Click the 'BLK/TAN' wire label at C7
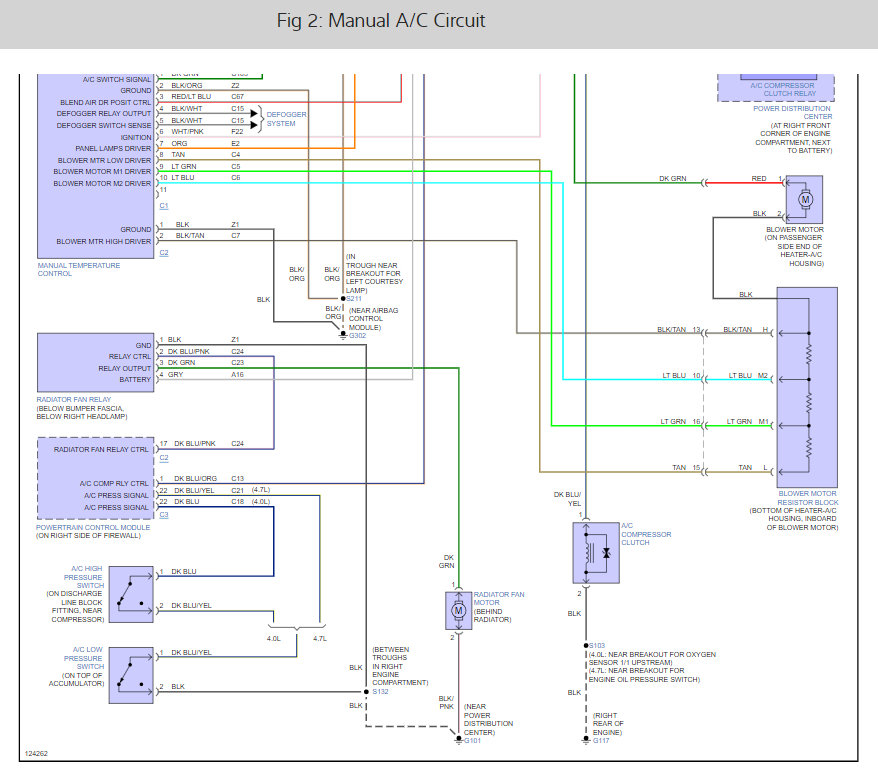 (190, 235)
